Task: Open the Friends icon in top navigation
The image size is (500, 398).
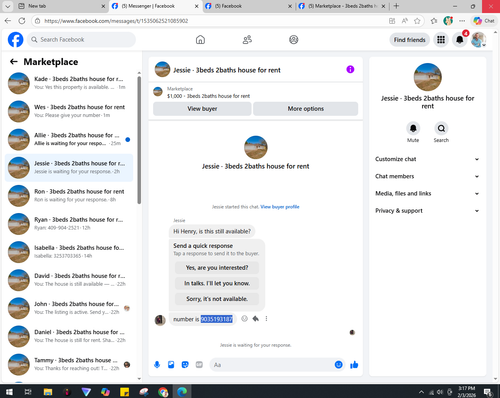Action: 247,40
